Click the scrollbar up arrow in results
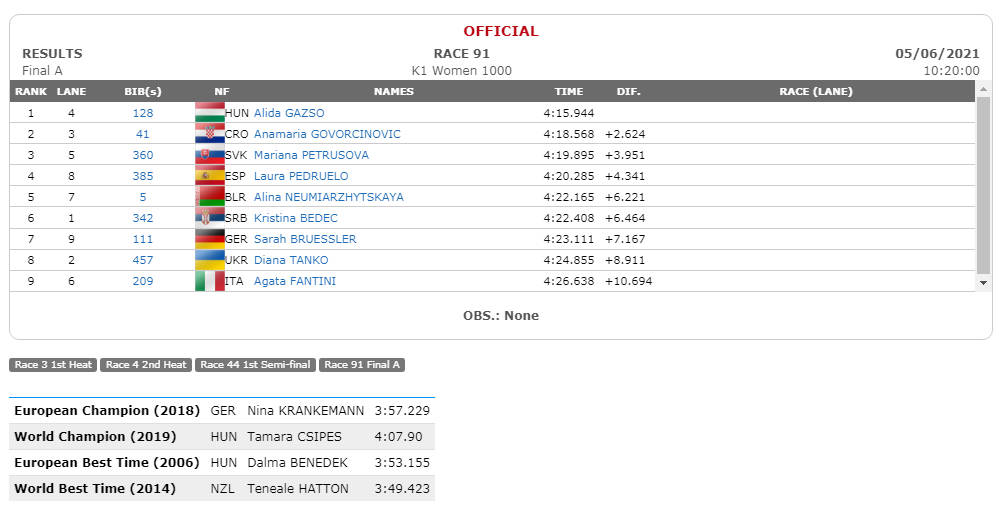Image resolution: width=1000 pixels, height=525 pixels. [983, 89]
